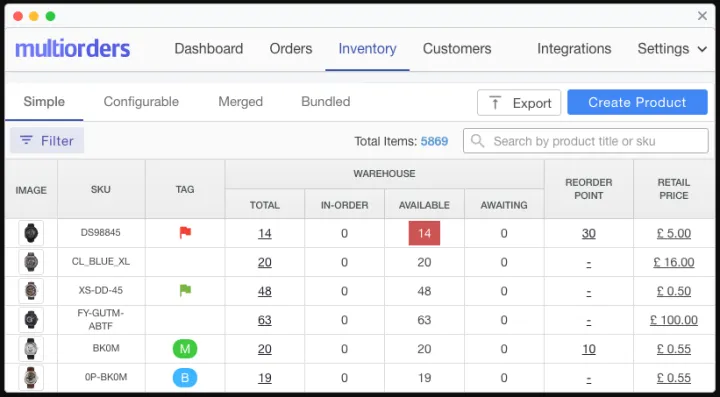Open the CL_BLUE_XL product thumbnail
This screenshot has width=720, height=397.
31,262
